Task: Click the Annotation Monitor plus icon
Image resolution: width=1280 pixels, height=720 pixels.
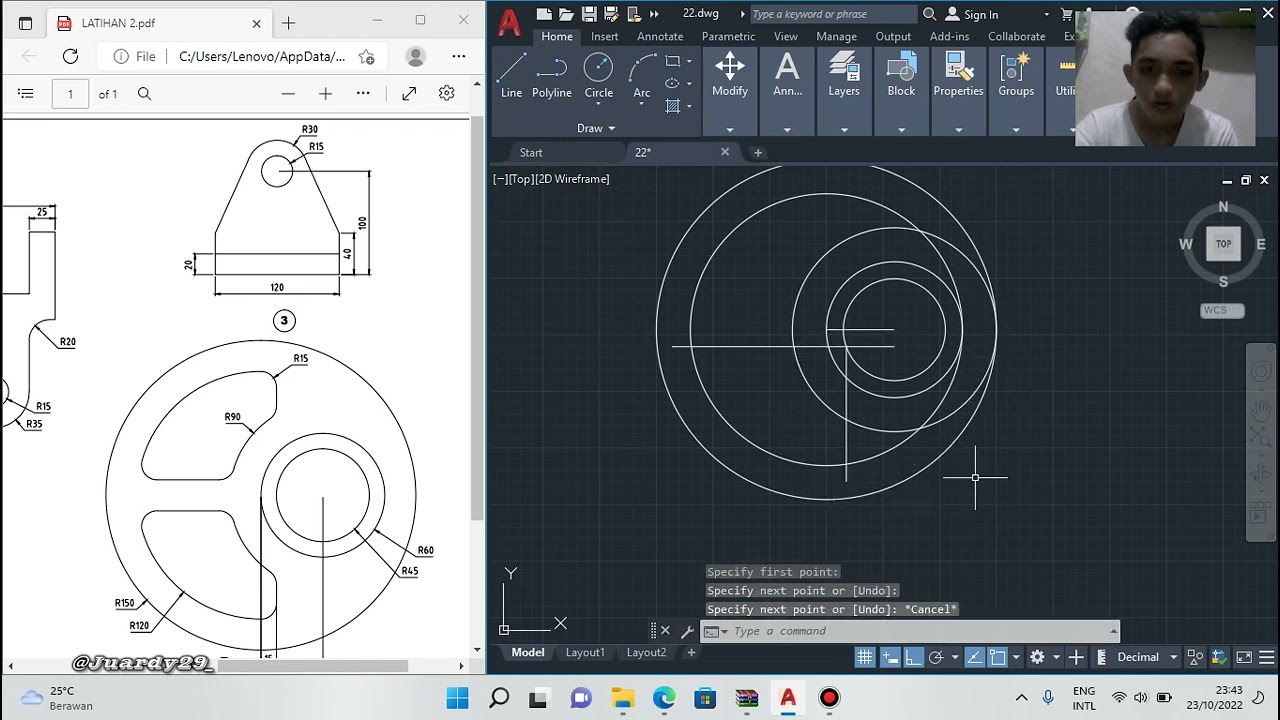Action: pos(1076,657)
